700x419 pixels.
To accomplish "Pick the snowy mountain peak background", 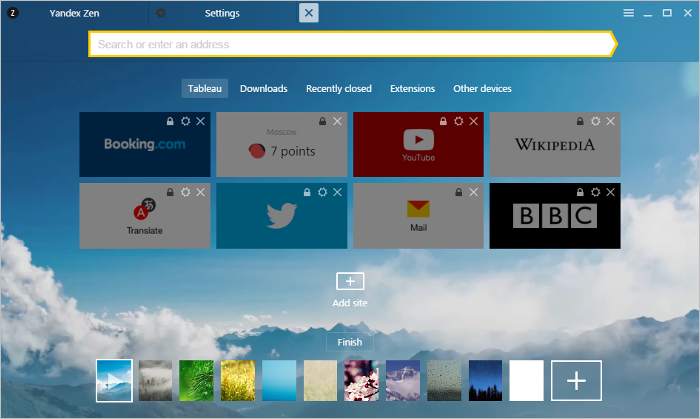I will pyautogui.click(x=403, y=381).
